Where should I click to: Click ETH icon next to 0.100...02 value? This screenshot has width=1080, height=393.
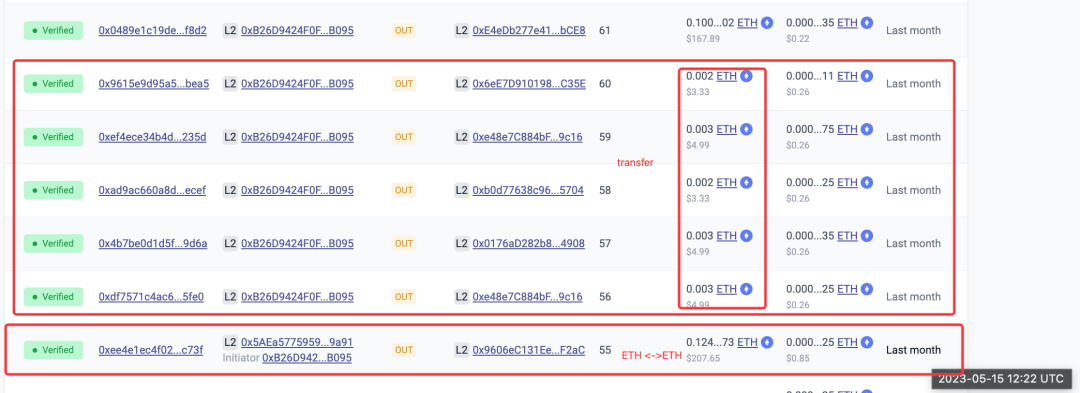[767, 23]
